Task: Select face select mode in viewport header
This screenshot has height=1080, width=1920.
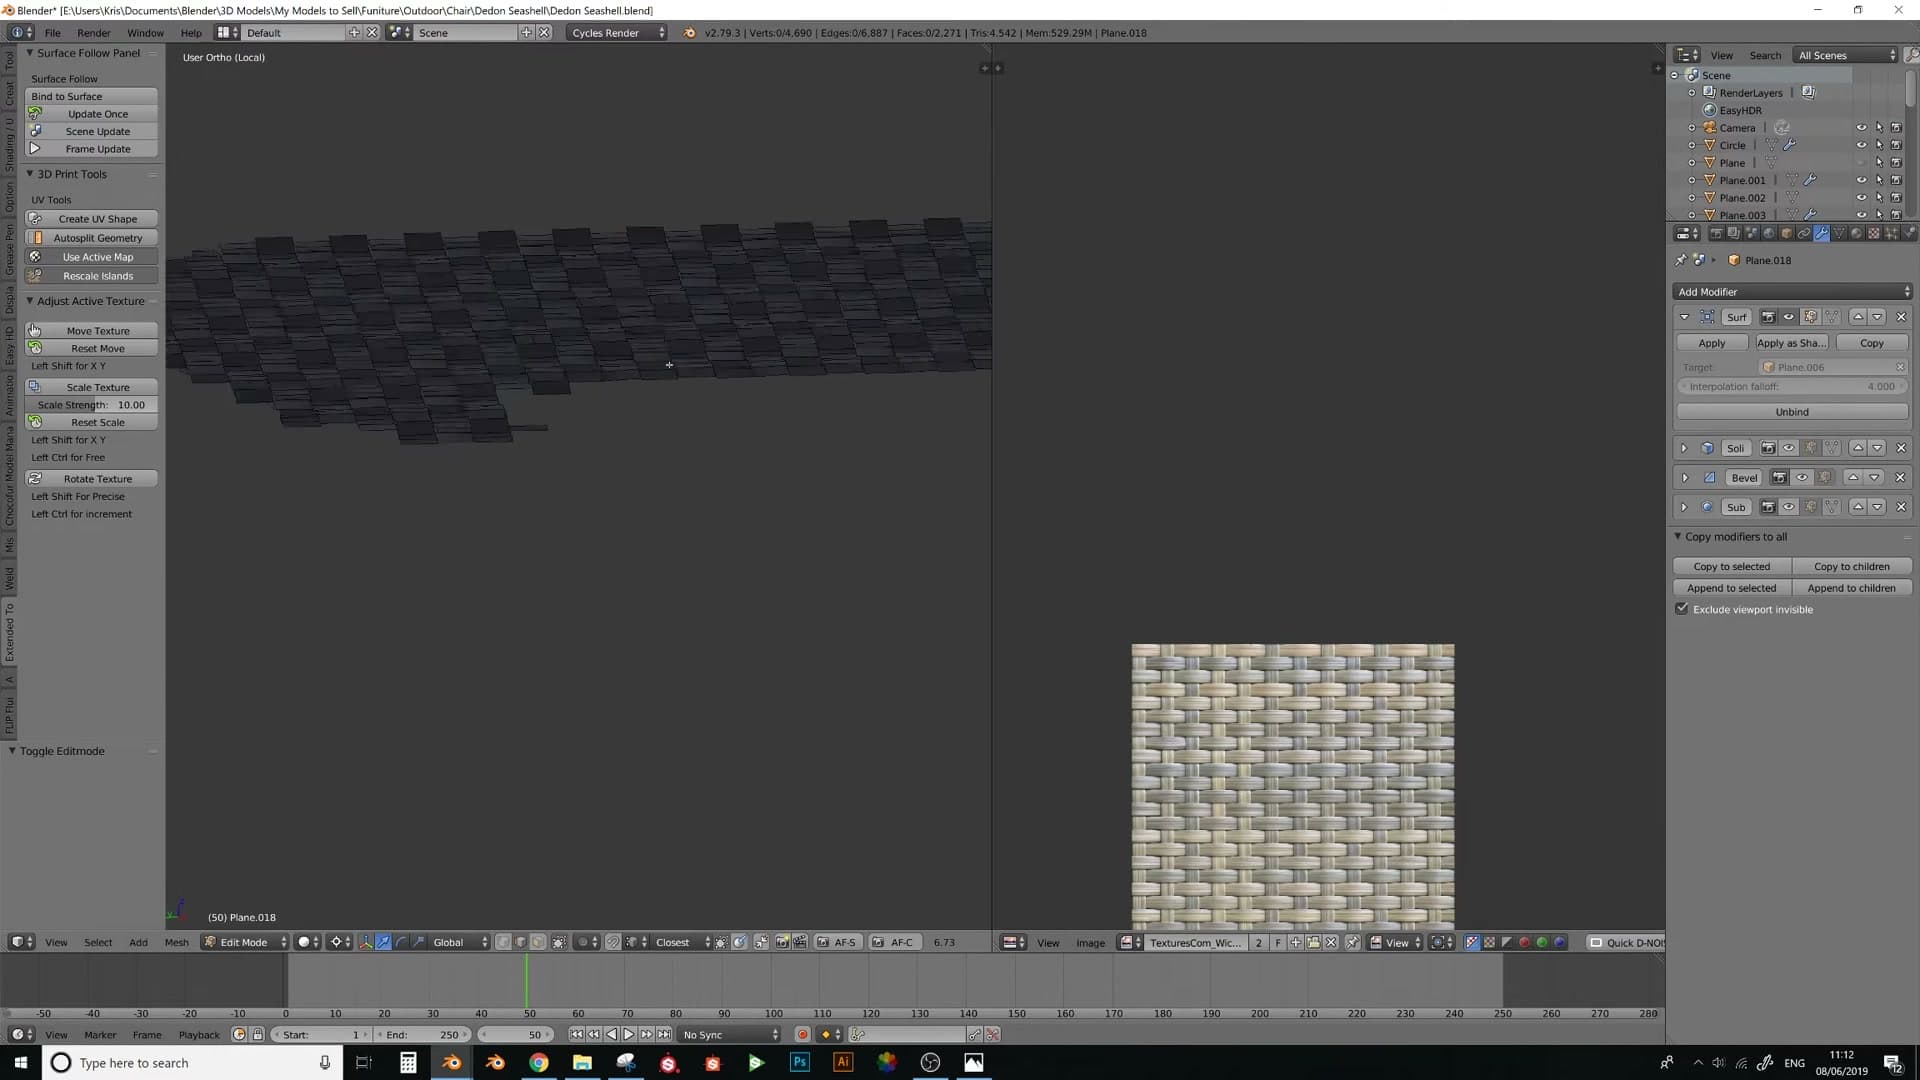Action: tap(538, 942)
